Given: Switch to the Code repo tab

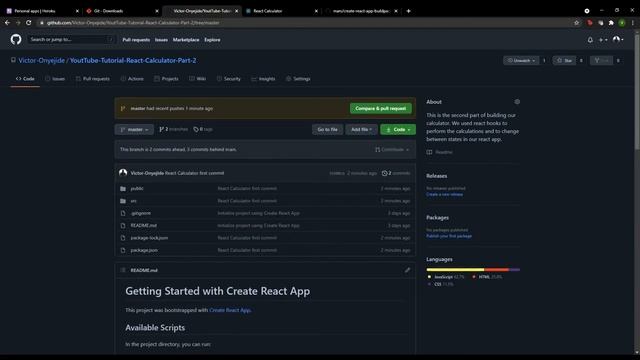Looking at the screenshot, I should pyautogui.click(x=25, y=78).
